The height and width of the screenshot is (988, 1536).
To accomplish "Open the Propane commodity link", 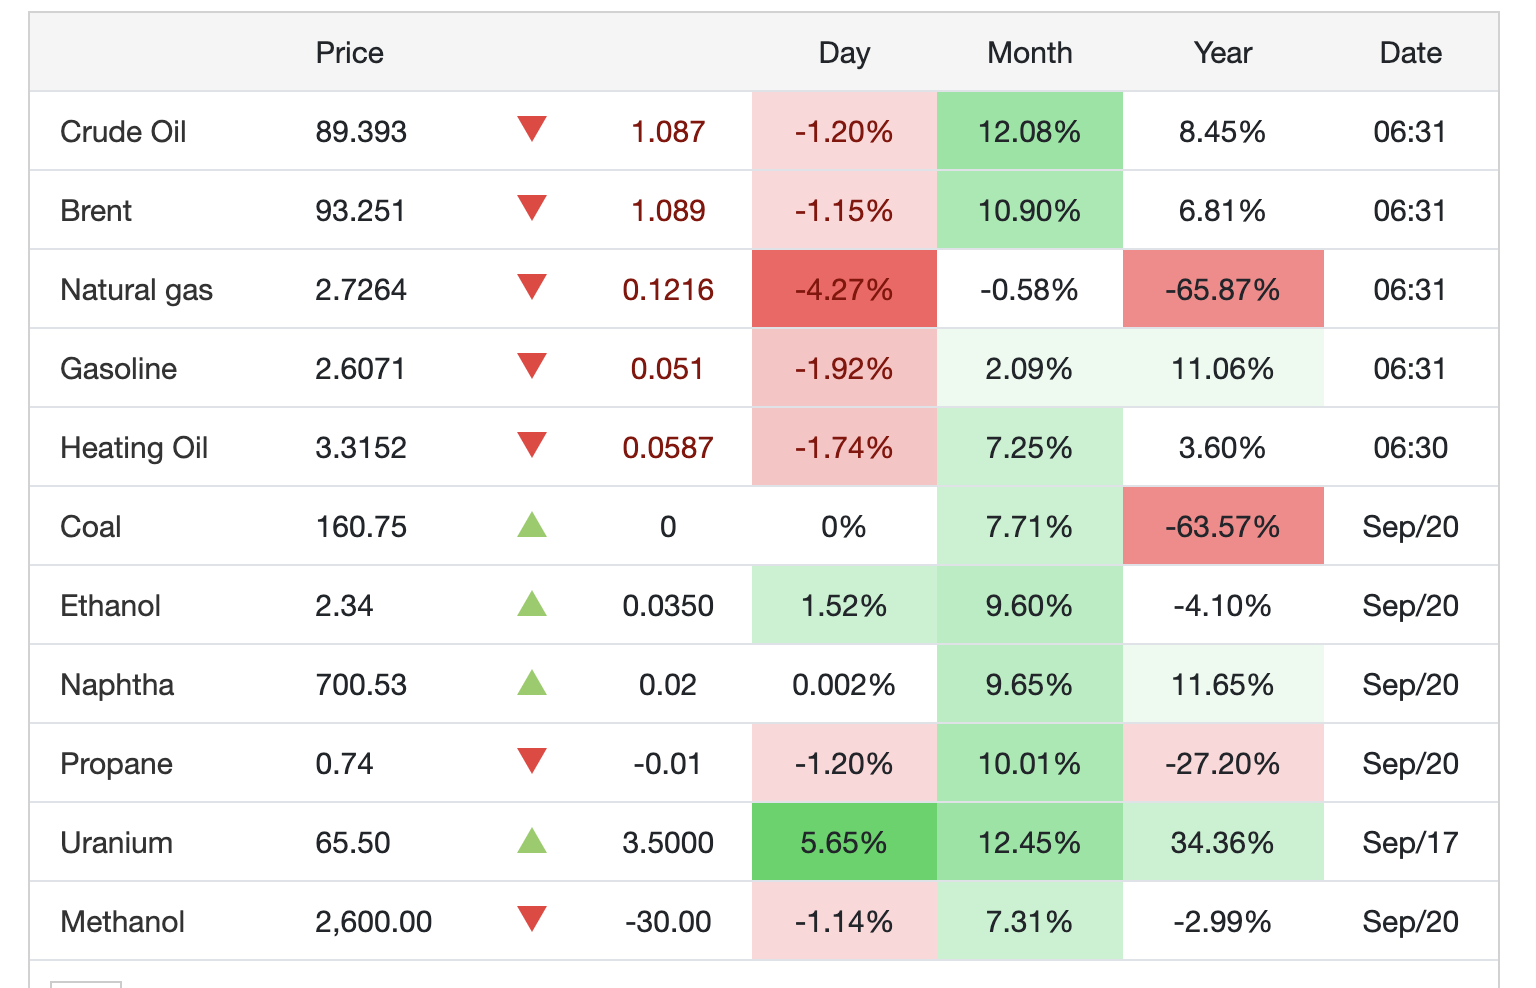I will 116,764.
